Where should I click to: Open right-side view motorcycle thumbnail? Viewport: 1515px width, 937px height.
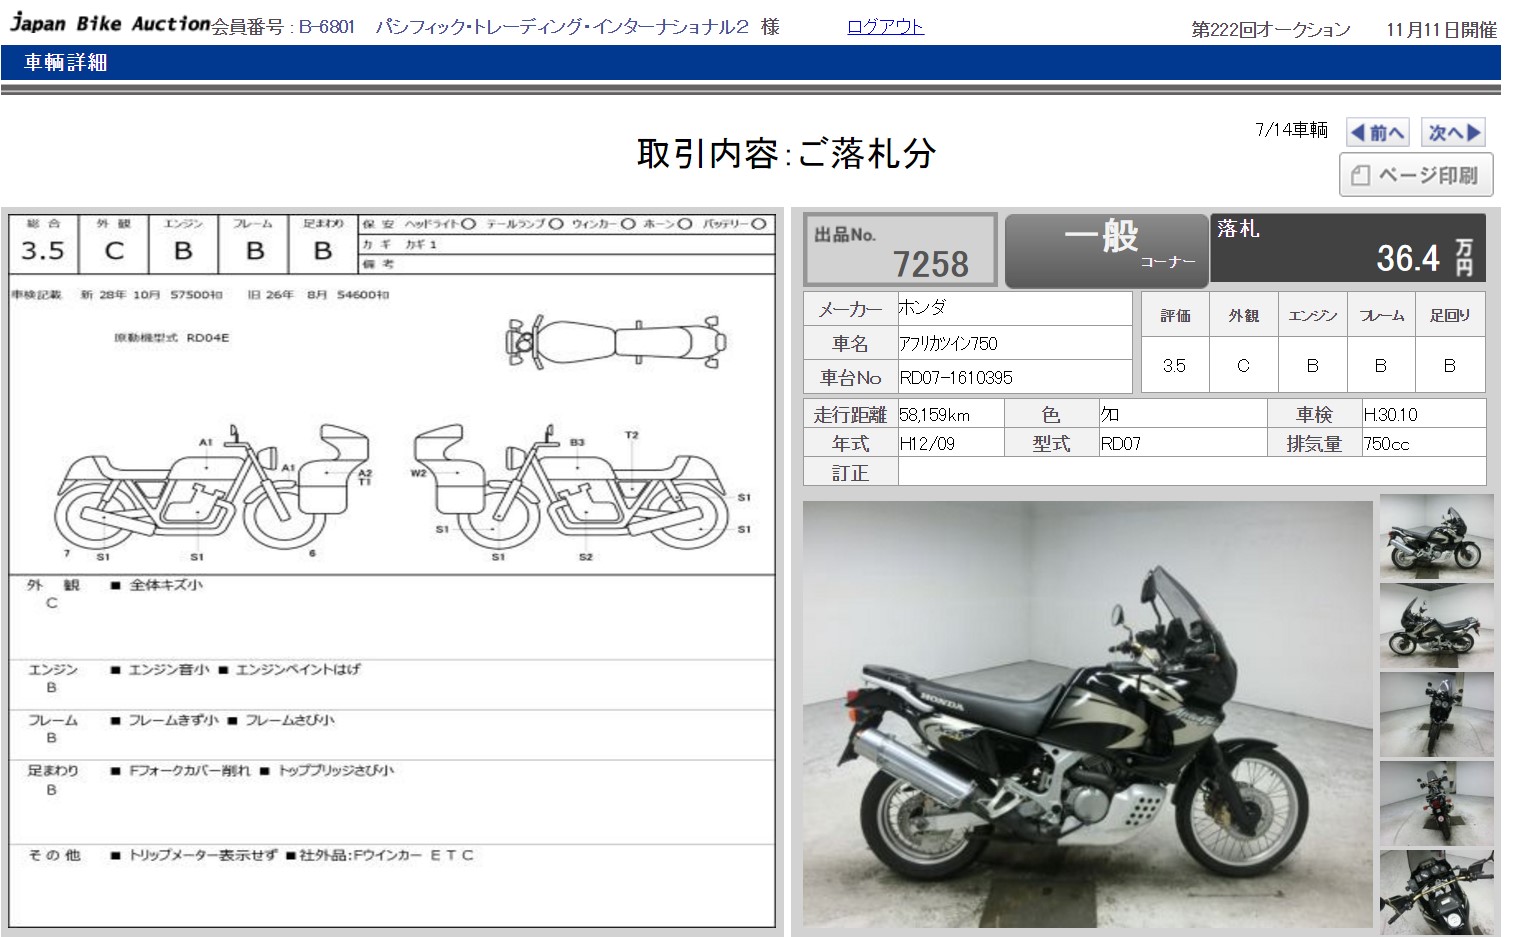click(1436, 536)
